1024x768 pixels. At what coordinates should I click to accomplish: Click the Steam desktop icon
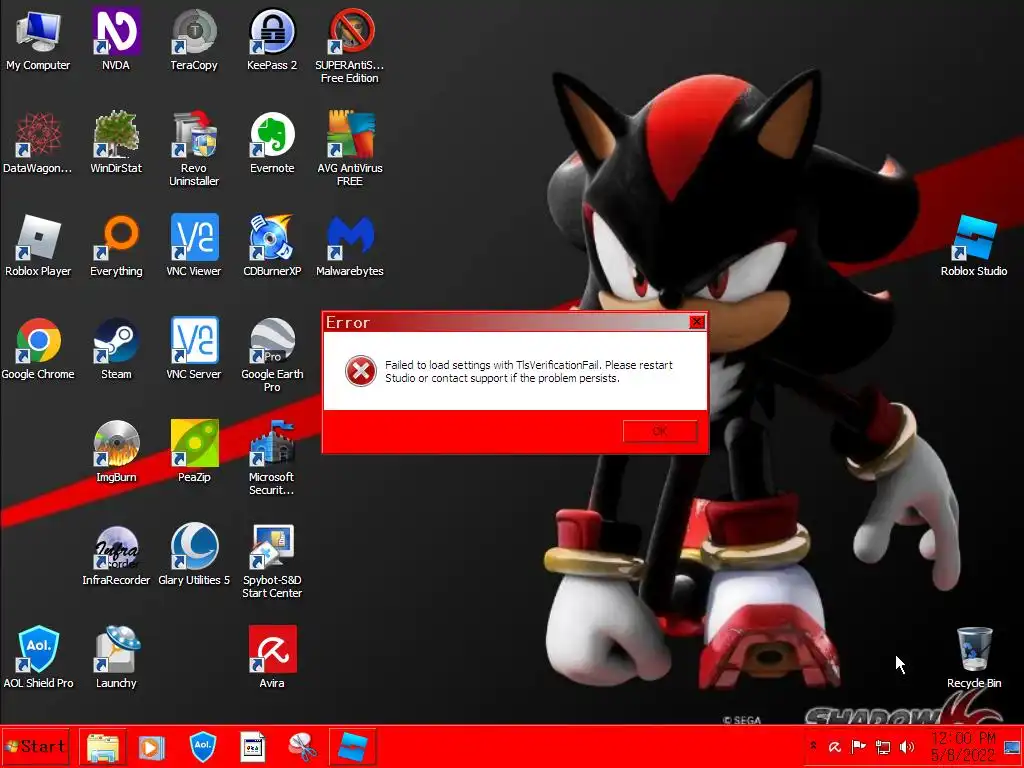click(x=116, y=349)
